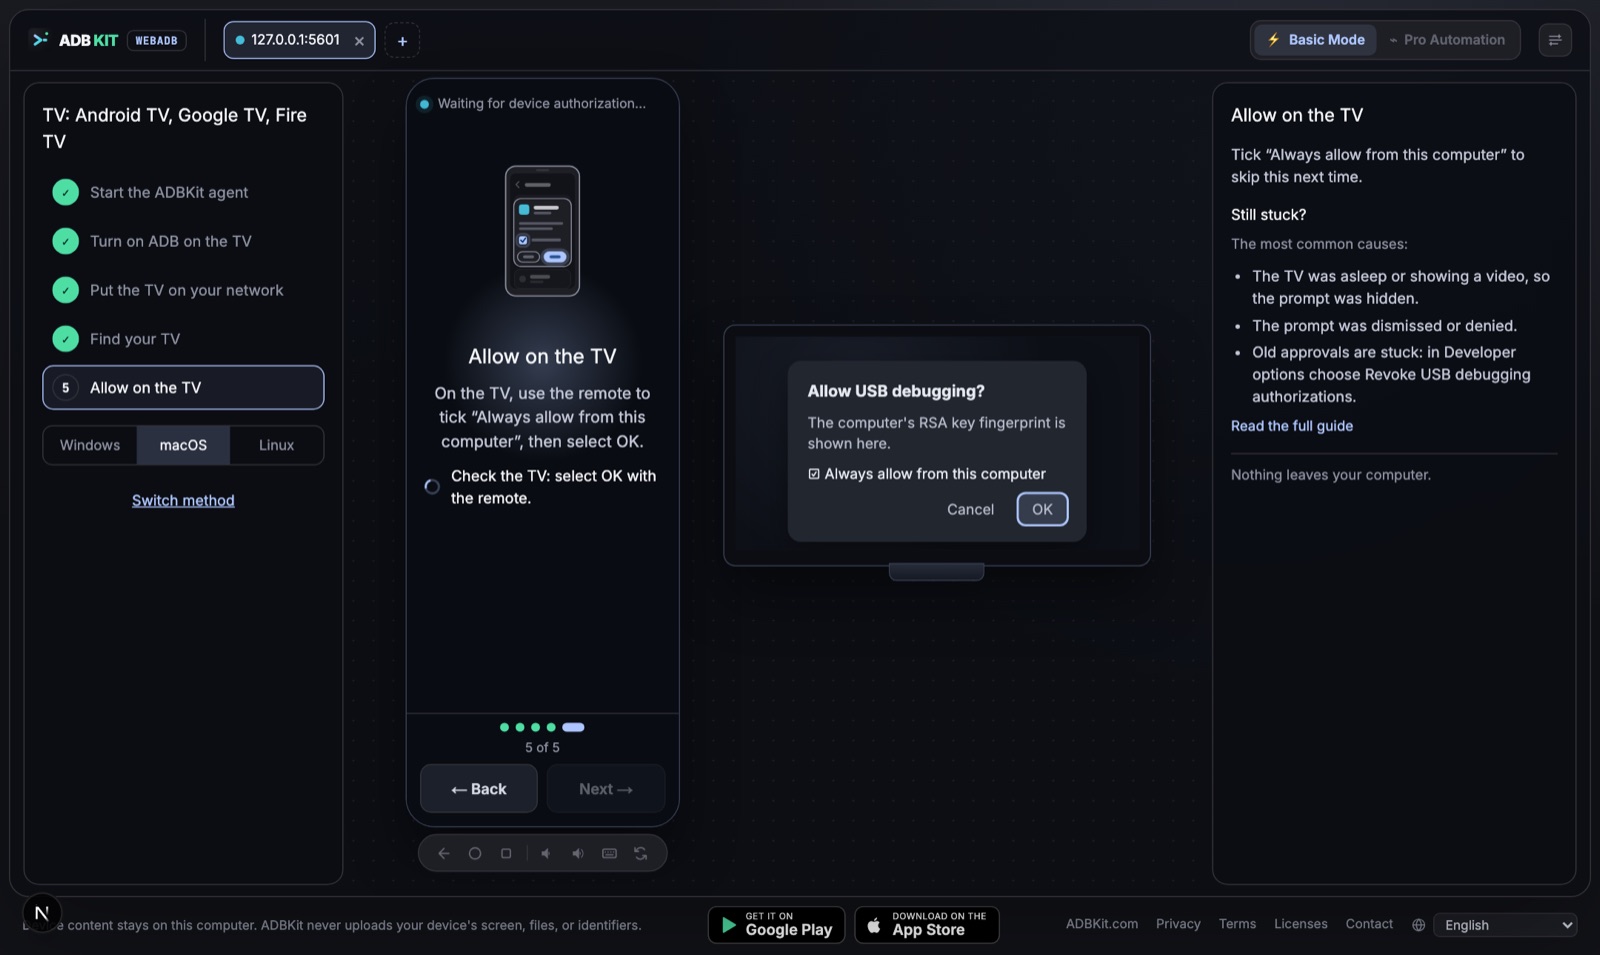
Task: Open the Licenses footer link
Action: [1301, 924]
